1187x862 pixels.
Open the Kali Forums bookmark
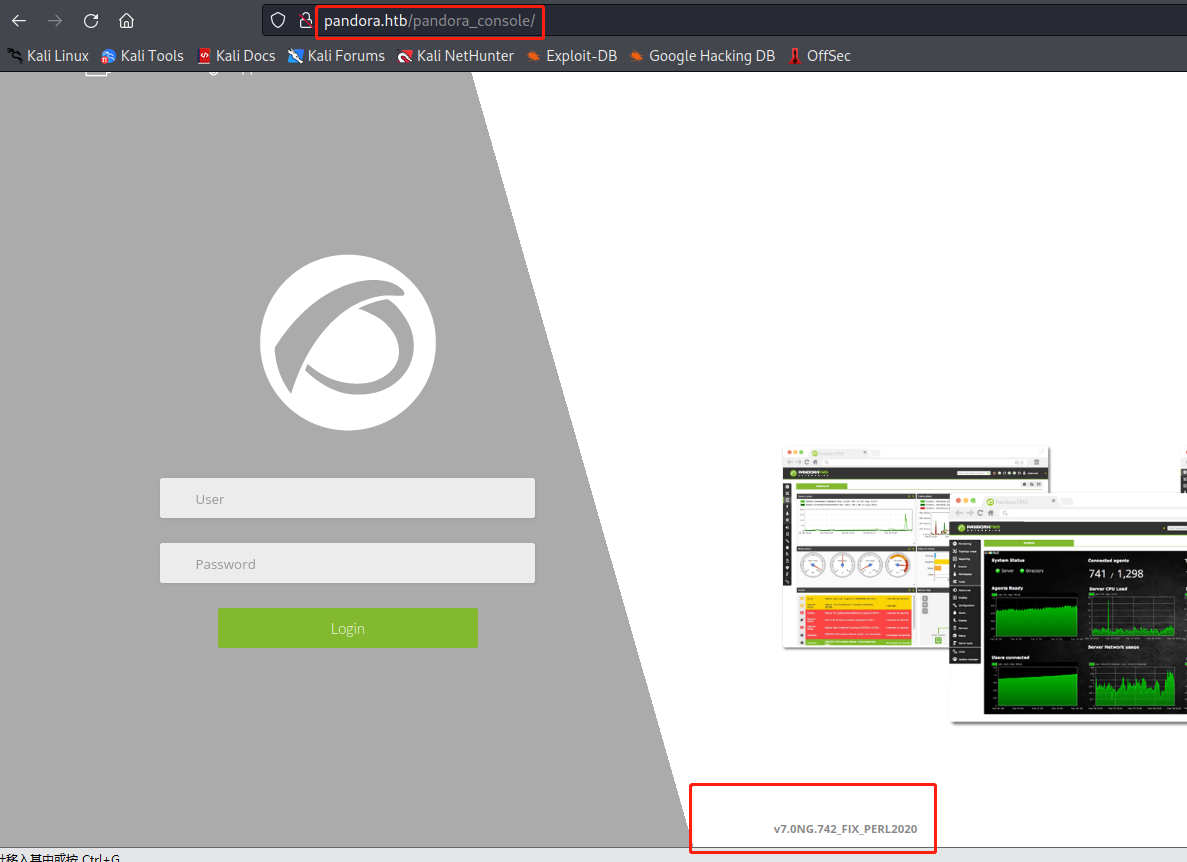pos(336,56)
